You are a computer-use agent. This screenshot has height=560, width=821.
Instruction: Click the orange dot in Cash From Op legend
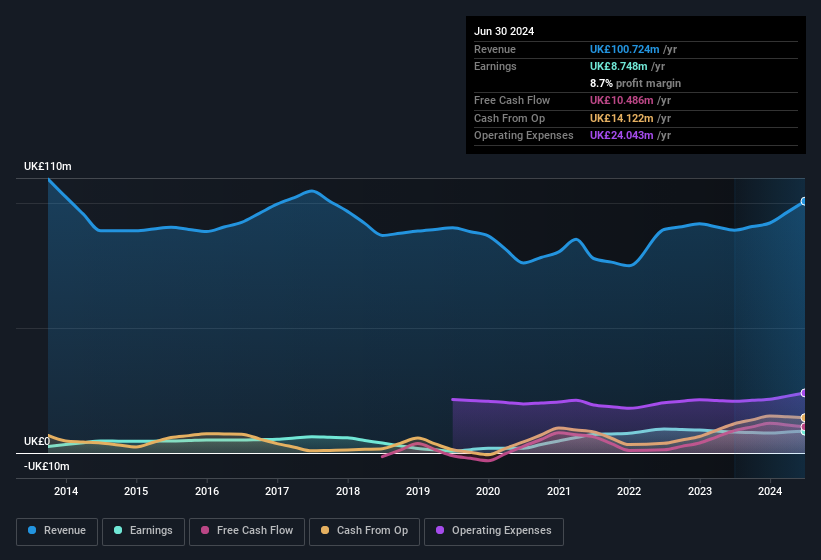pyautogui.click(x=324, y=531)
